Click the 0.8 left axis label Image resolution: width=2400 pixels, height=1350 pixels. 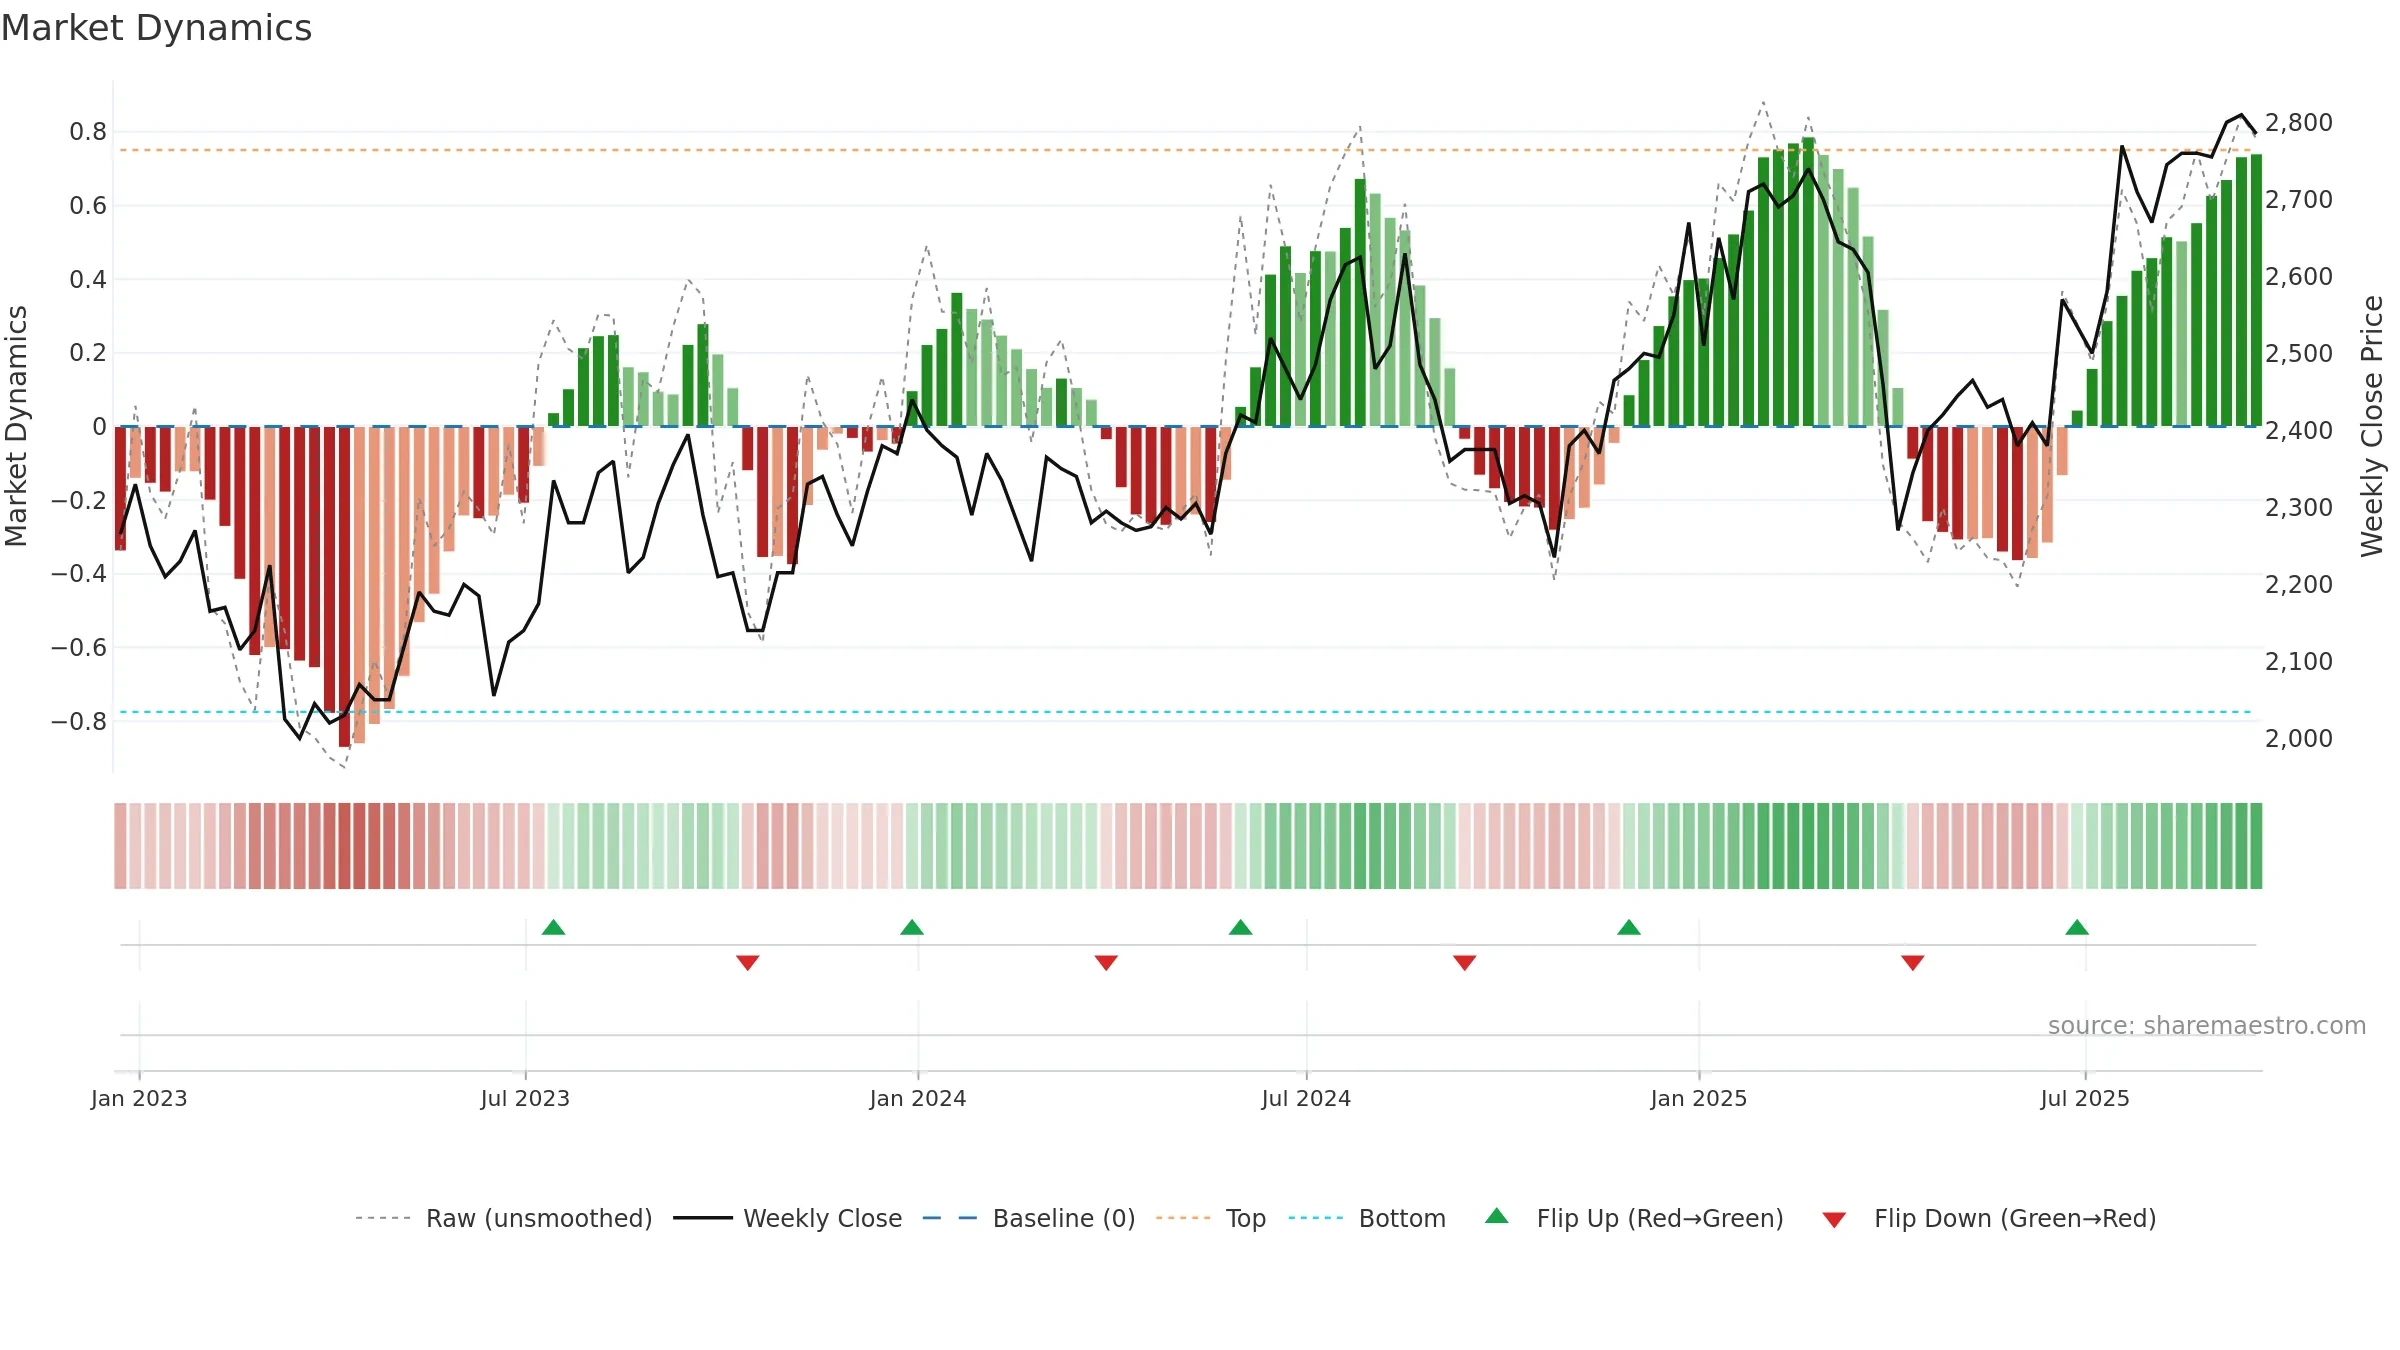tap(88, 131)
